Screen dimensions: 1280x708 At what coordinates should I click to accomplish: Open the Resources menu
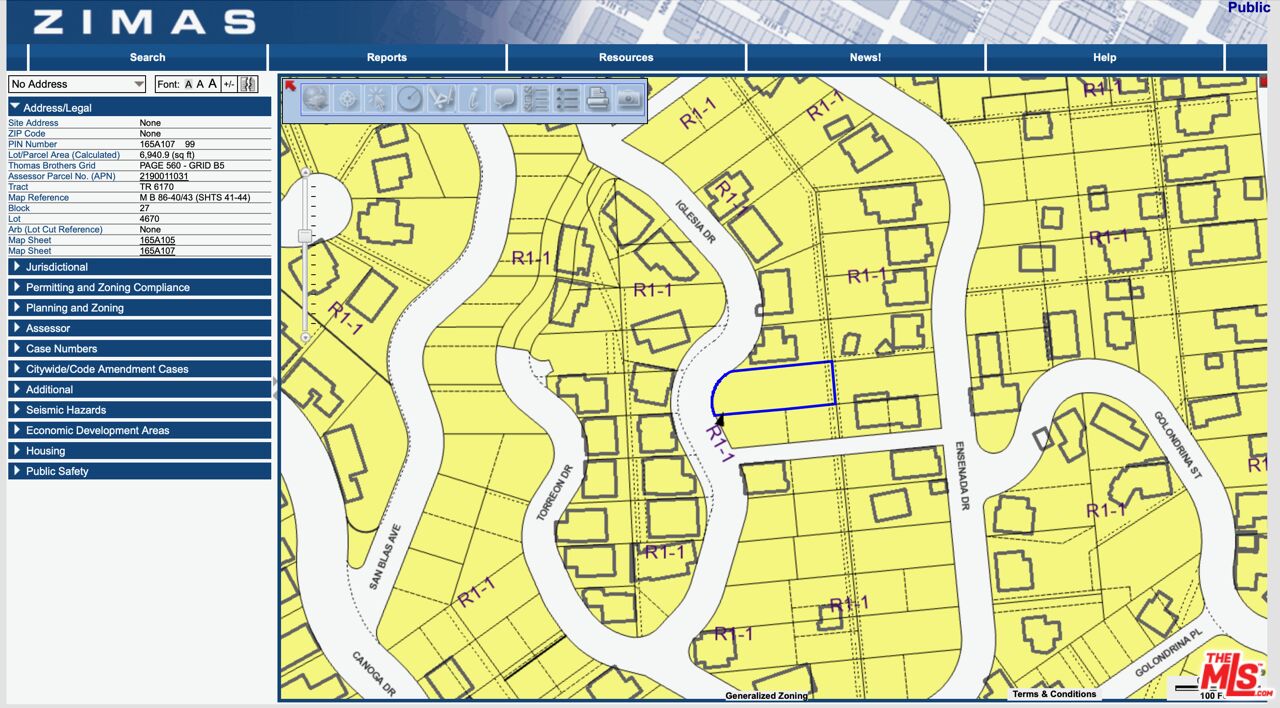pos(626,57)
